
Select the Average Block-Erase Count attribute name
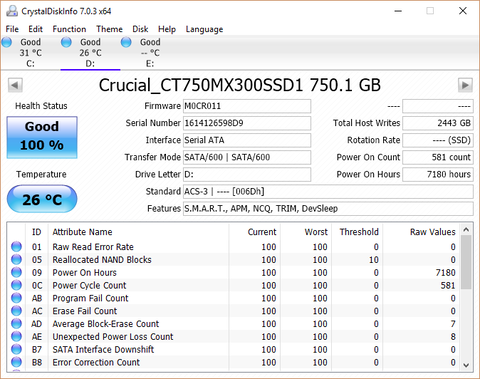(x=106, y=324)
